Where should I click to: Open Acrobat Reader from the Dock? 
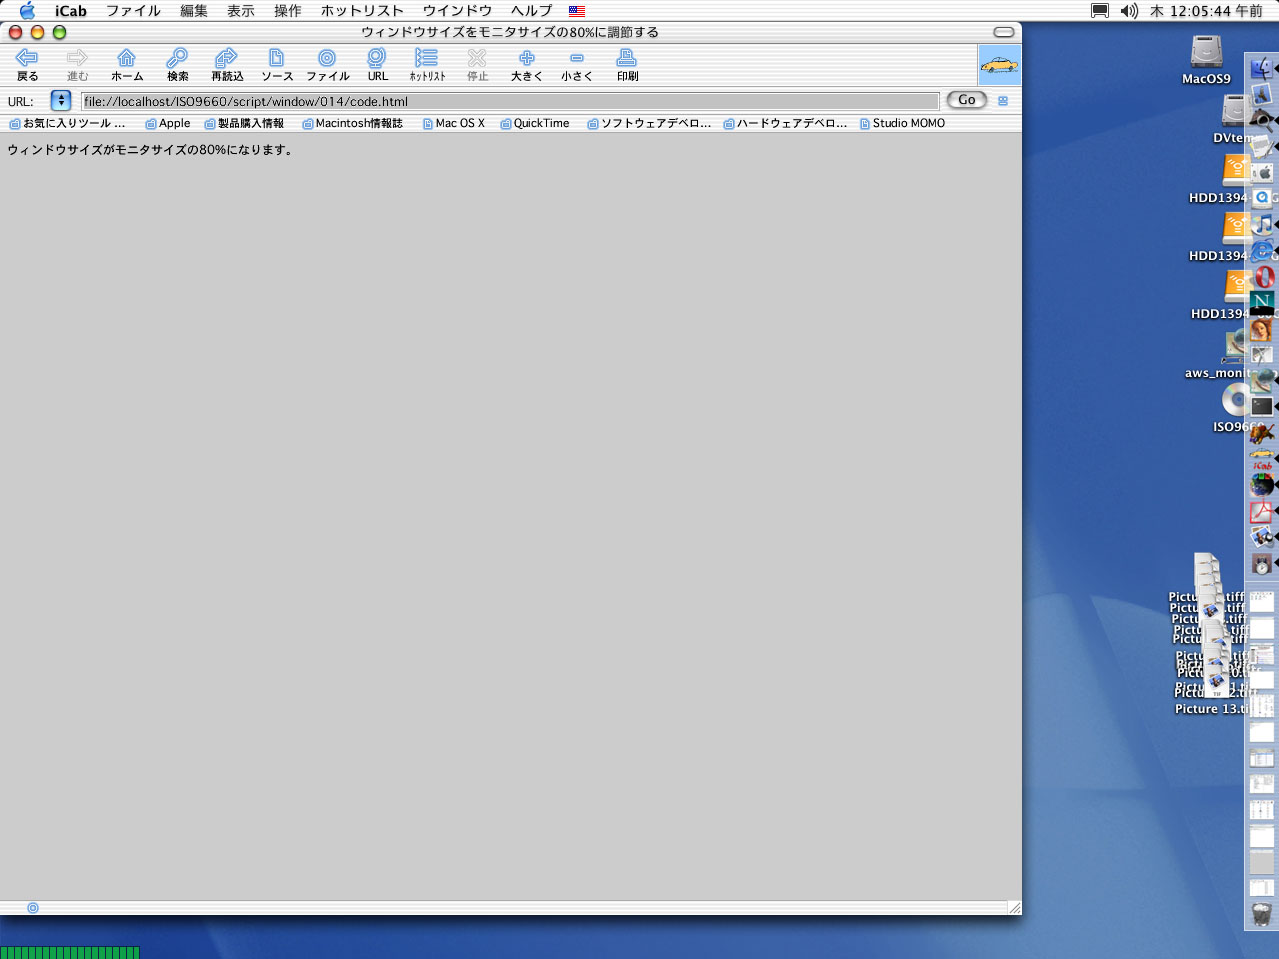(1262, 511)
